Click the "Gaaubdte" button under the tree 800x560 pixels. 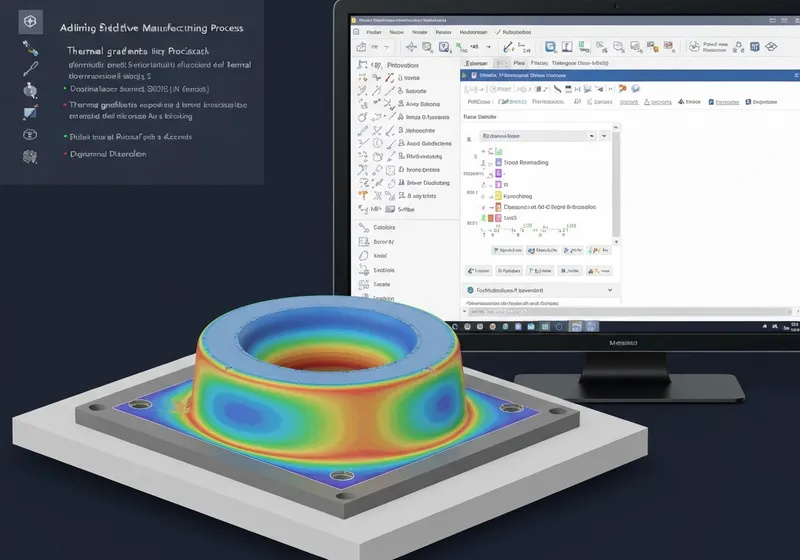point(542,250)
